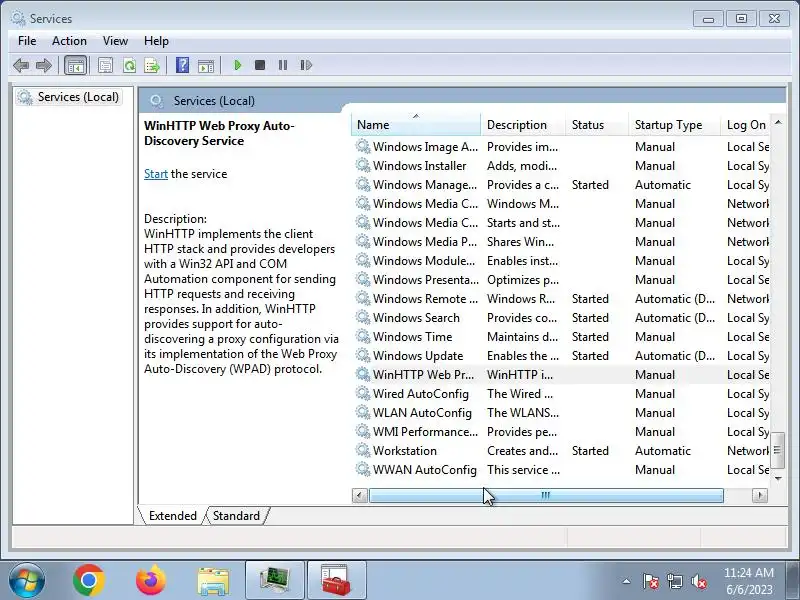
Task: Refresh the services list via toolbar
Action: (x=129, y=65)
